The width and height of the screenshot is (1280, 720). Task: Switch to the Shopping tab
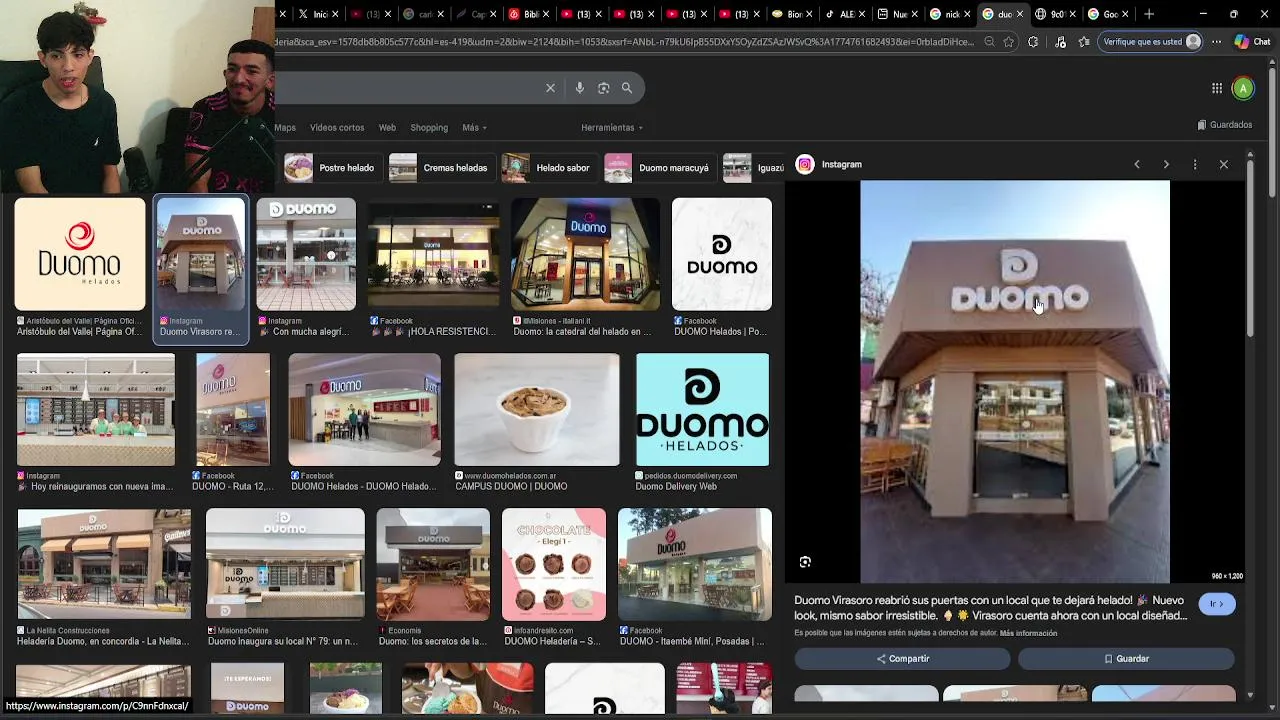[429, 128]
